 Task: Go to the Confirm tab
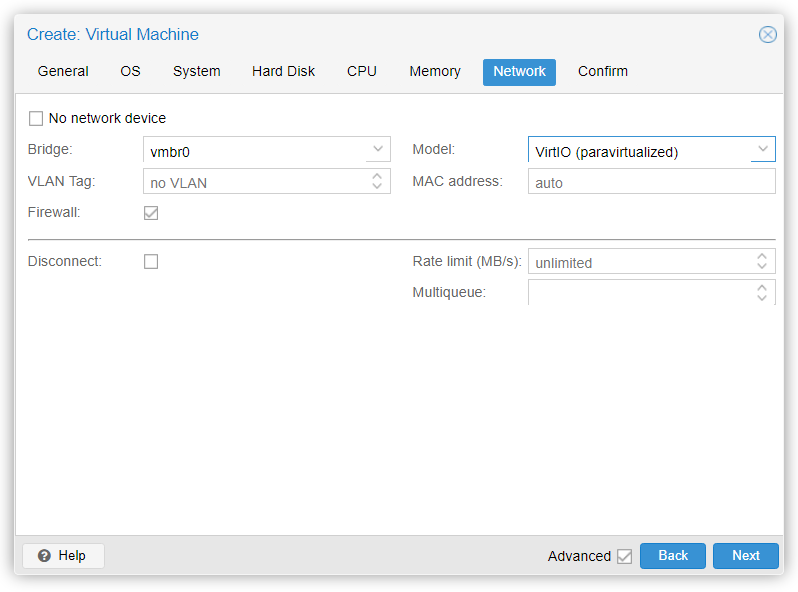coord(602,72)
